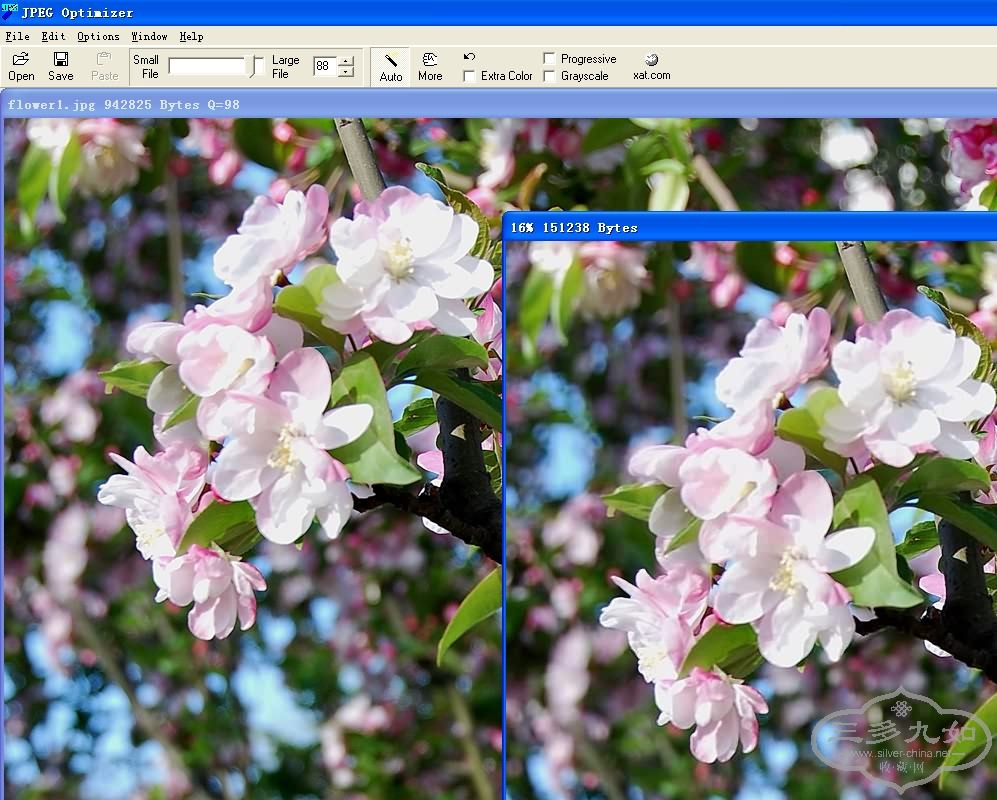Open the More options tool
Image resolution: width=997 pixels, height=800 pixels.
click(x=430, y=60)
